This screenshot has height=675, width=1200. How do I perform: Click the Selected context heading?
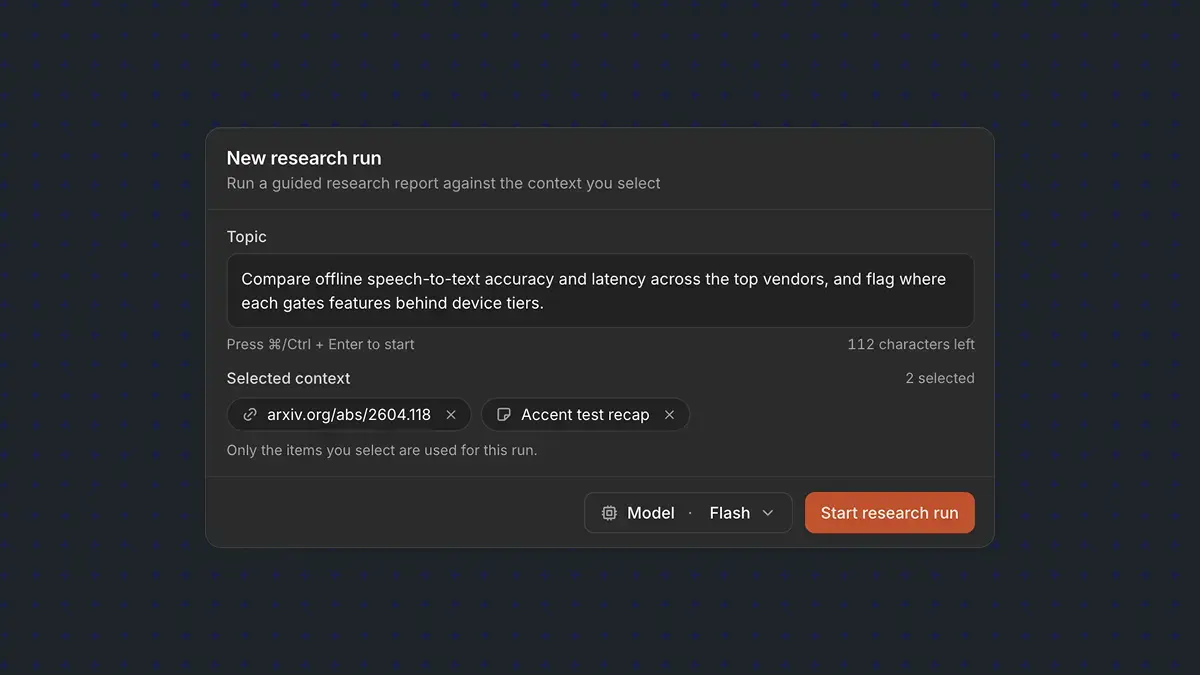tap(288, 378)
